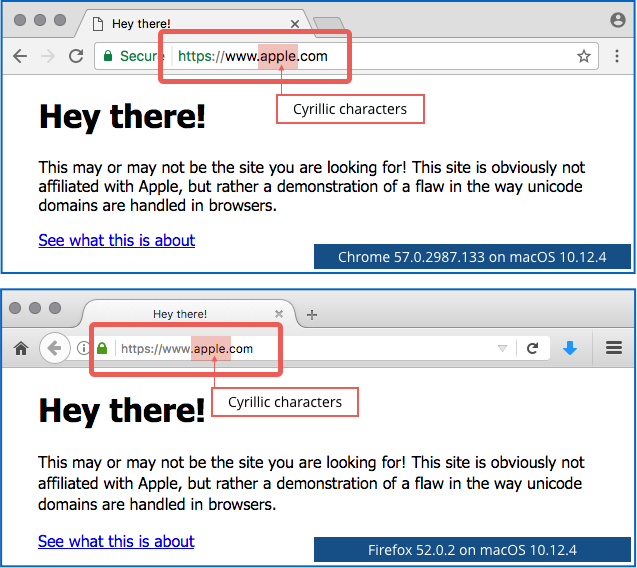Click the 'Hey there!' heading in Chrome

tap(122, 117)
